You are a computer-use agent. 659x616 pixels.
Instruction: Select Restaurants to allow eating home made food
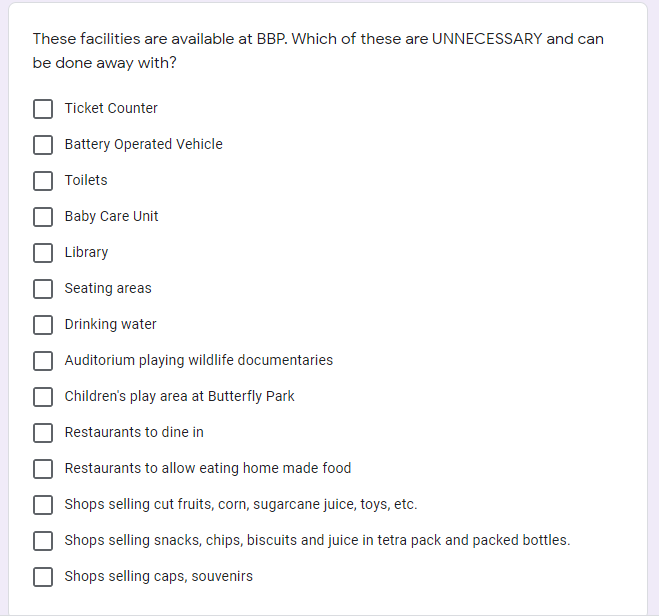point(43,468)
